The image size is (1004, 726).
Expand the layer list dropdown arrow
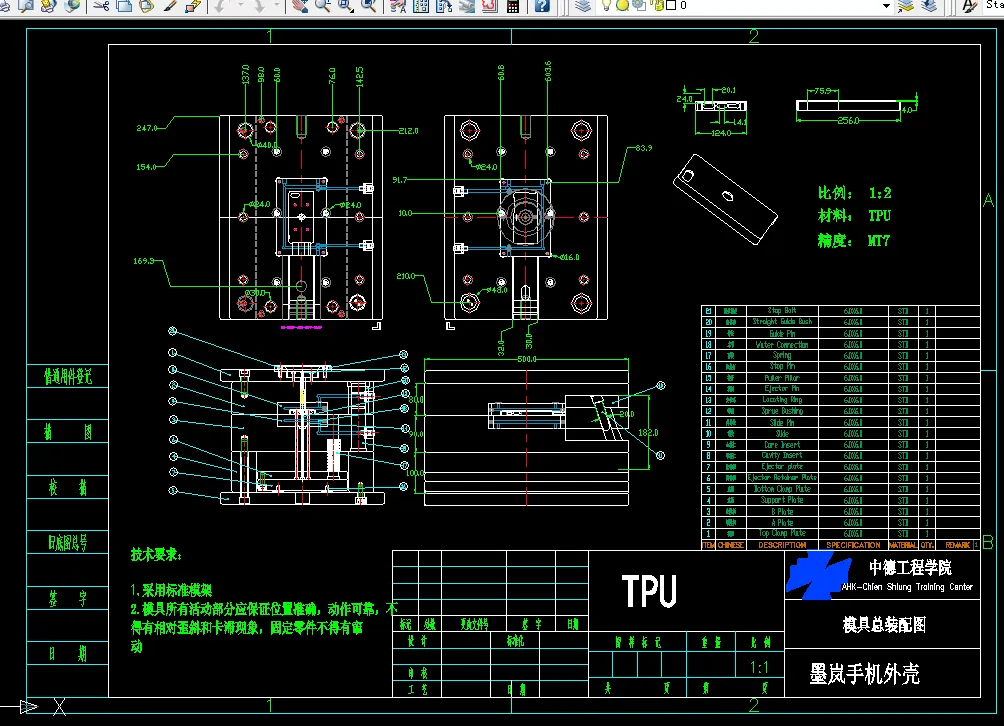click(886, 6)
